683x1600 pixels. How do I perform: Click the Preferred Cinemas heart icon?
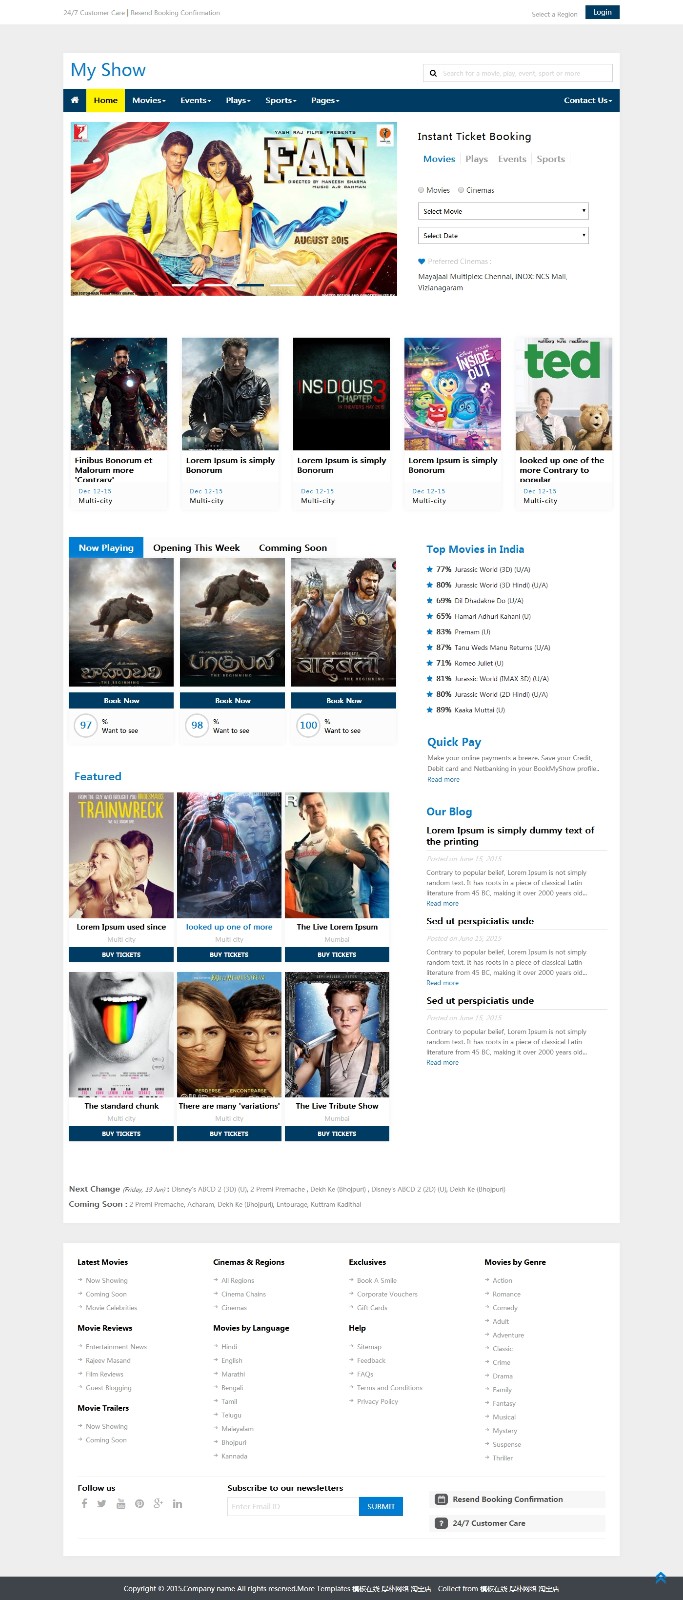coord(422,262)
